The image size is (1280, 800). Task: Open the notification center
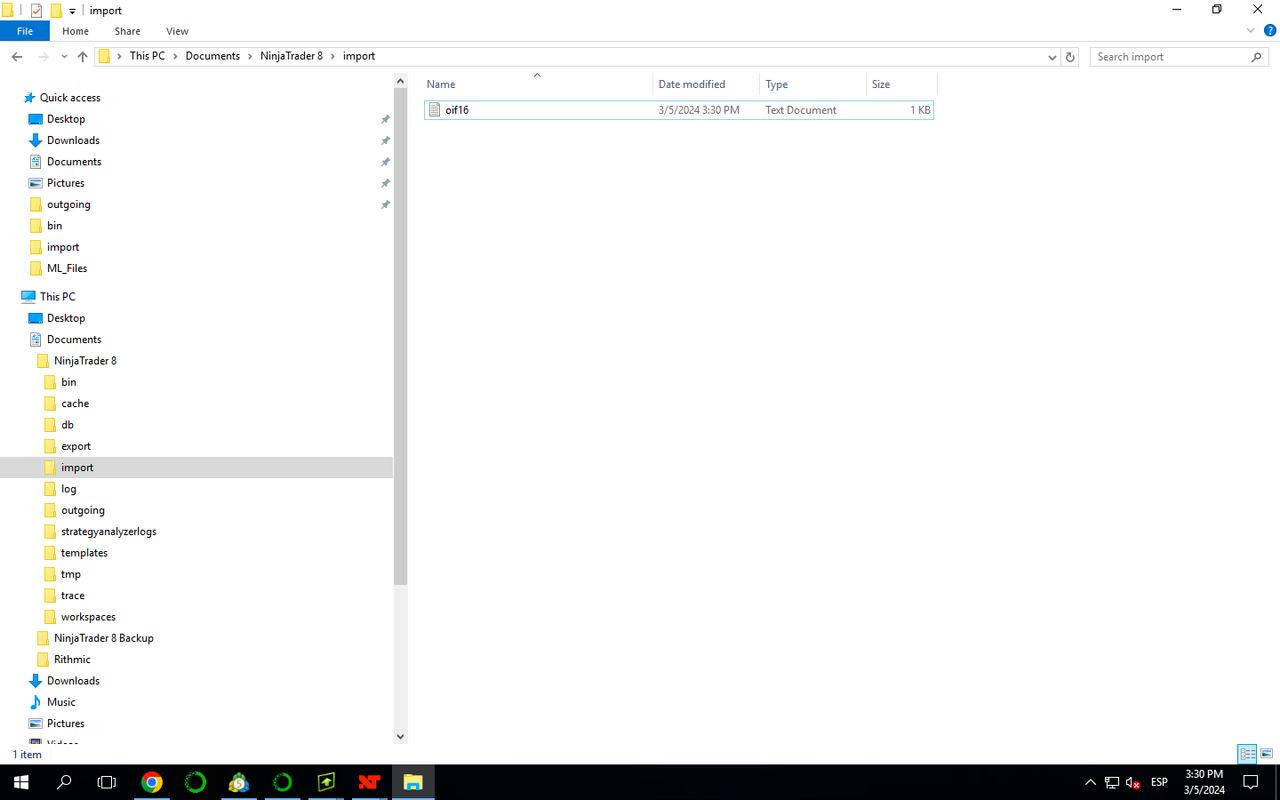pyautogui.click(x=1250, y=782)
